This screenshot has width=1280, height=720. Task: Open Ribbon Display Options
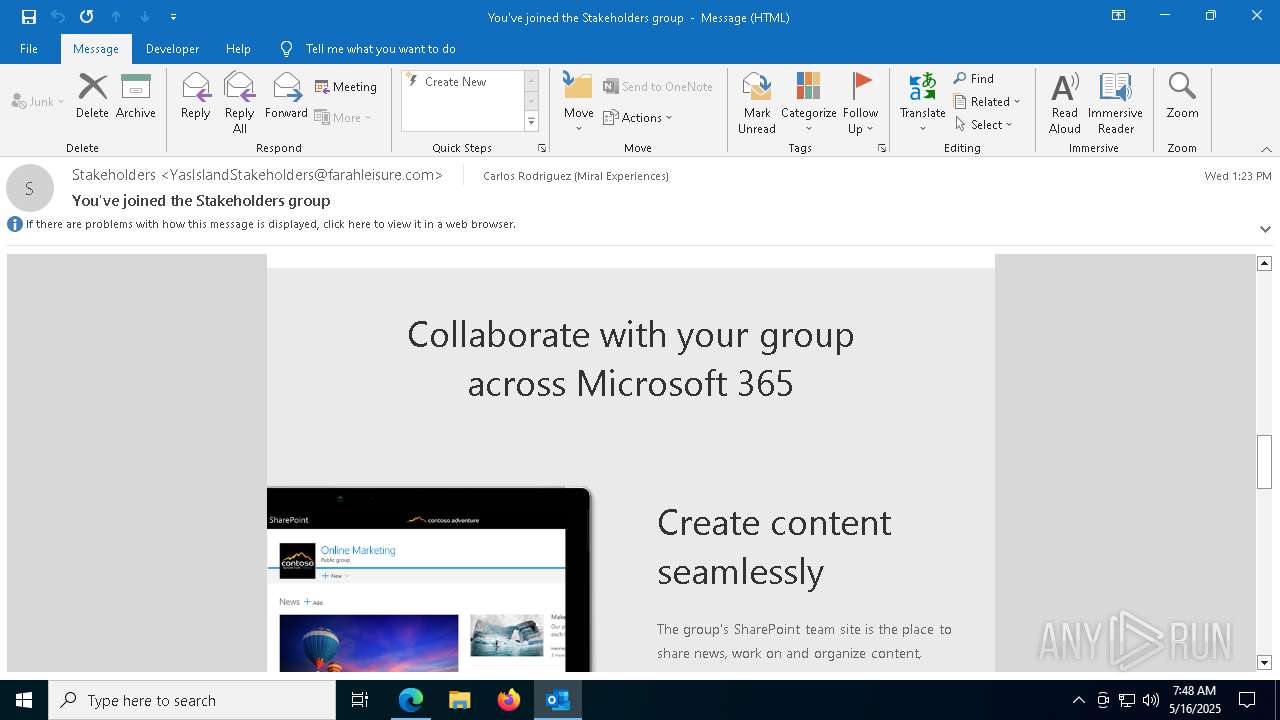(x=1119, y=16)
